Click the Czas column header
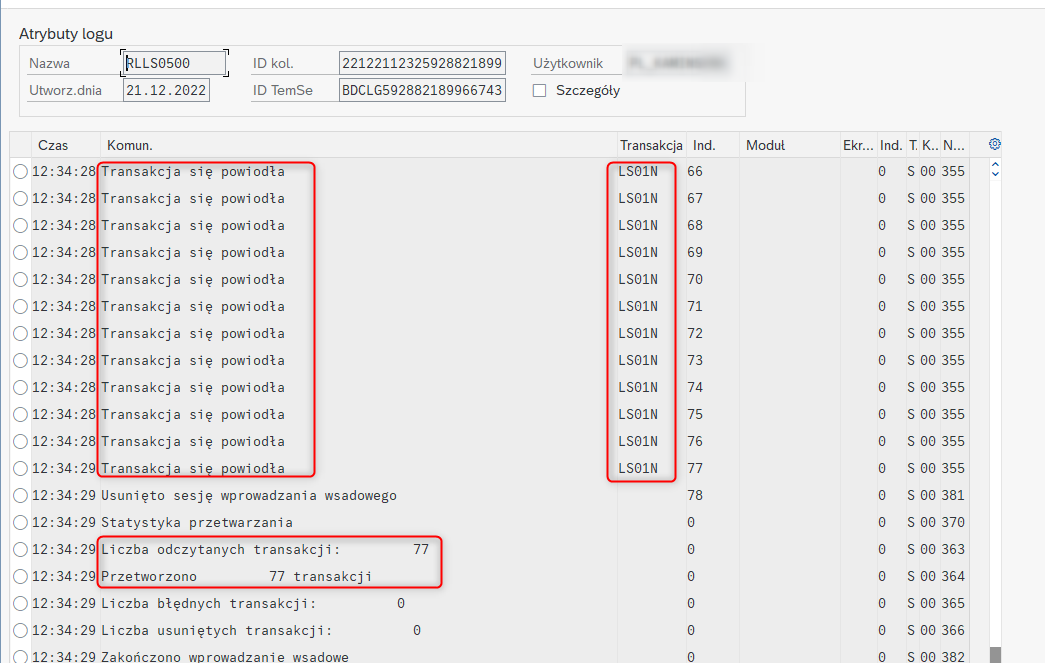Viewport: 1045px width, 663px height. click(x=53, y=145)
